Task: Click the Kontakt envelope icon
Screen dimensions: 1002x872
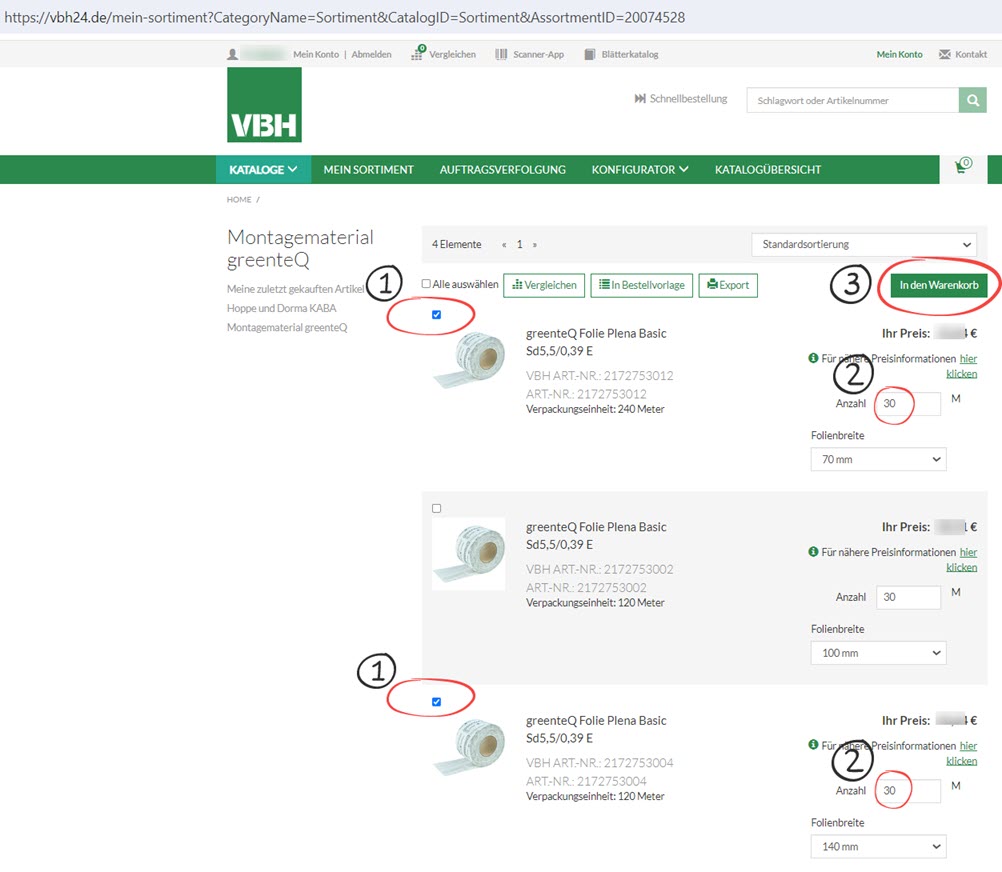Action: pos(944,54)
